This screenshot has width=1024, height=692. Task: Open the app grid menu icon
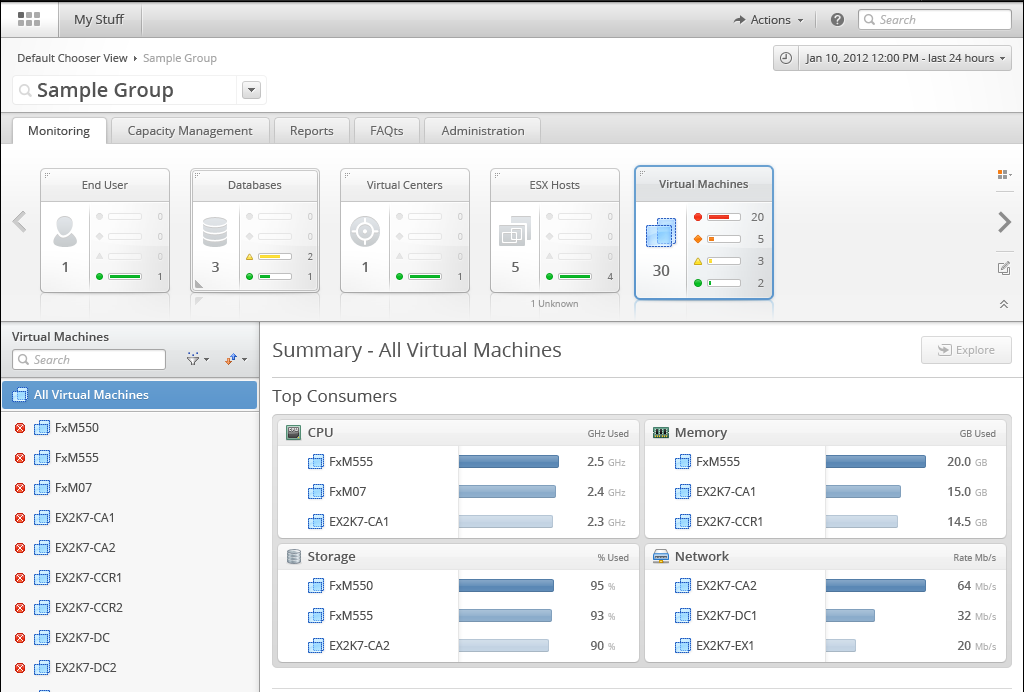[29, 19]
